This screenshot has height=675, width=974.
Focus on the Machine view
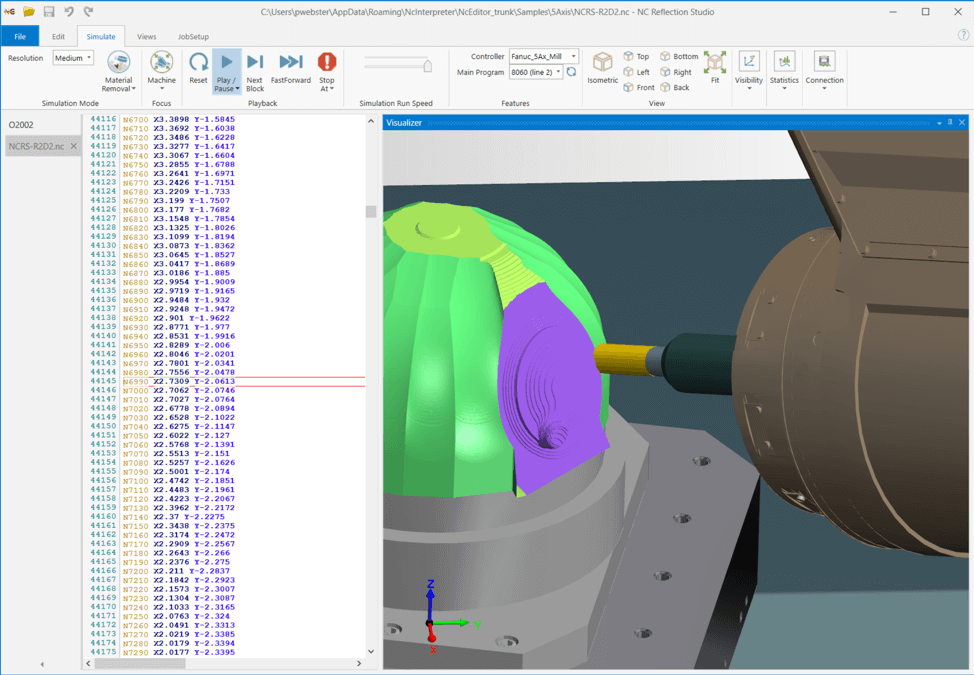161,63
